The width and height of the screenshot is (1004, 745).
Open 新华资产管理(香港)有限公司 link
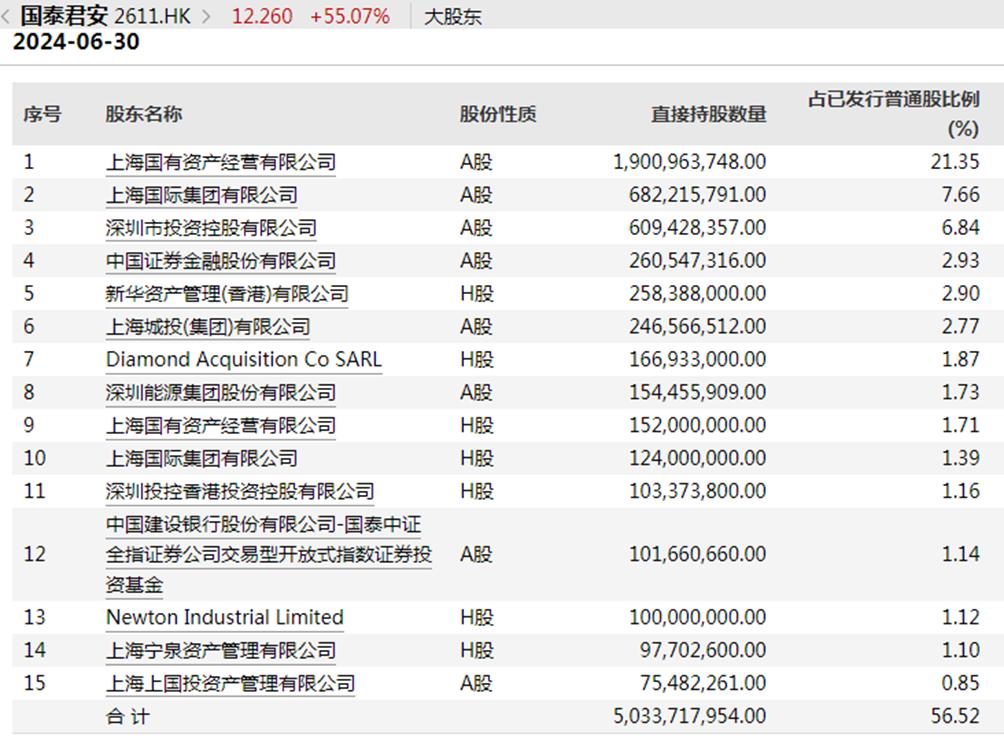point(227,294)
